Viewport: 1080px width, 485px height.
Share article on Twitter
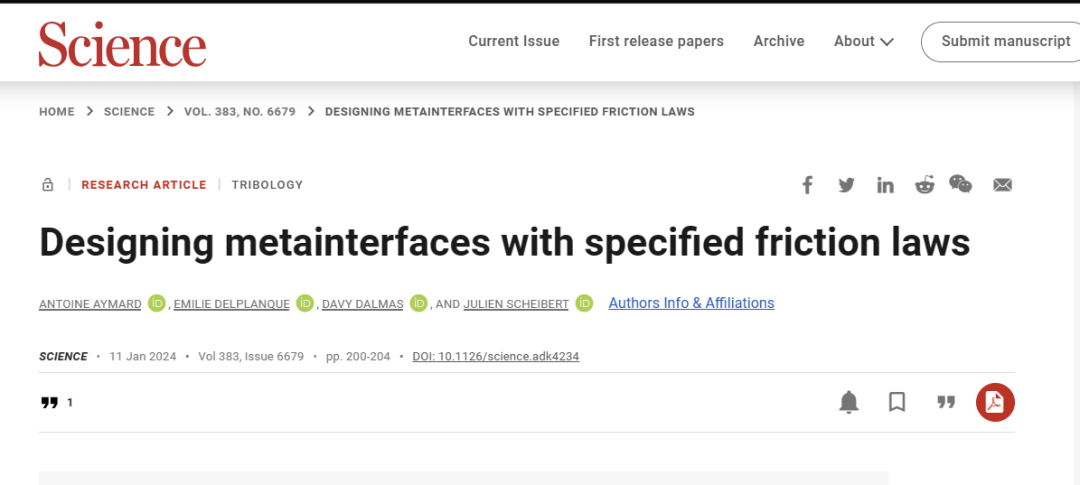(x=846, y=185)
